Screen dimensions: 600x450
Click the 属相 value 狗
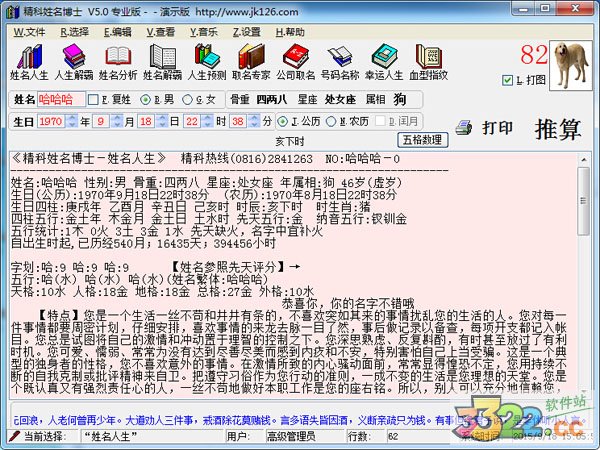pos(400,99)
